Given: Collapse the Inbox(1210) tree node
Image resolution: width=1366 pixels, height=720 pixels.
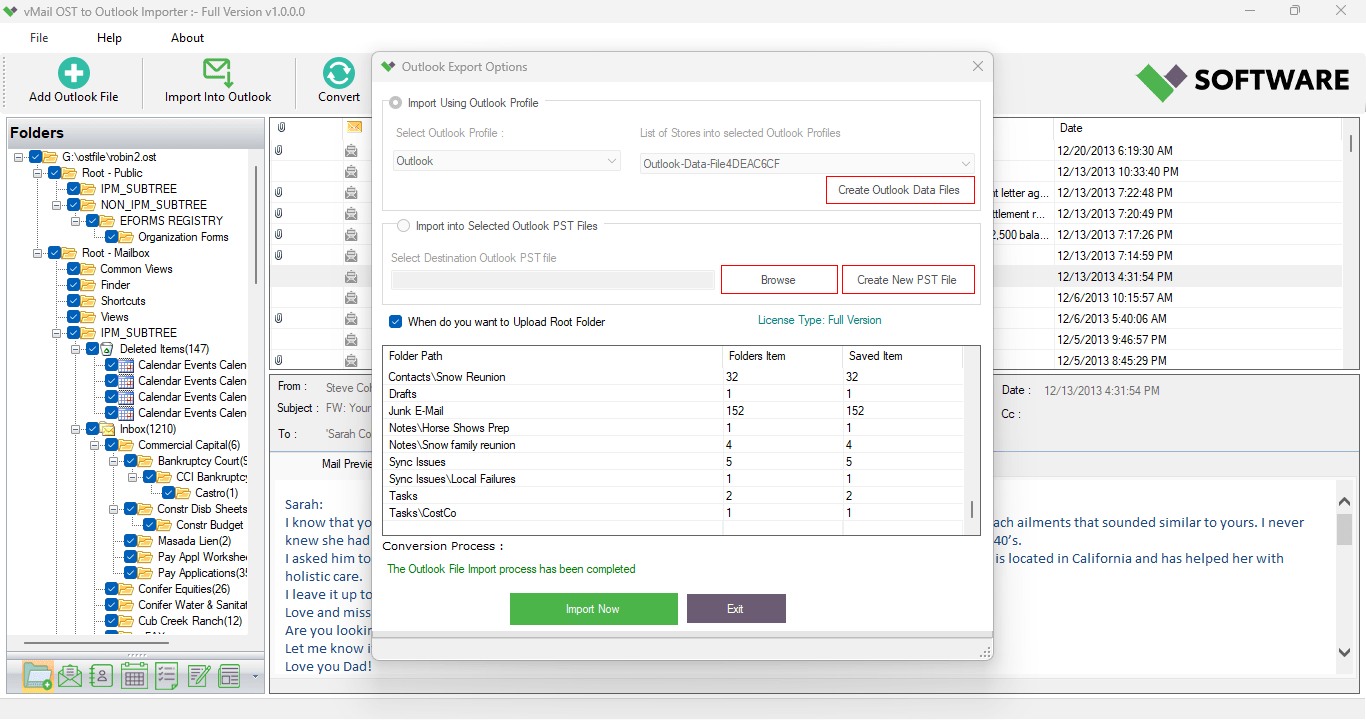Looking at the screenshot, I should (75, 429).
